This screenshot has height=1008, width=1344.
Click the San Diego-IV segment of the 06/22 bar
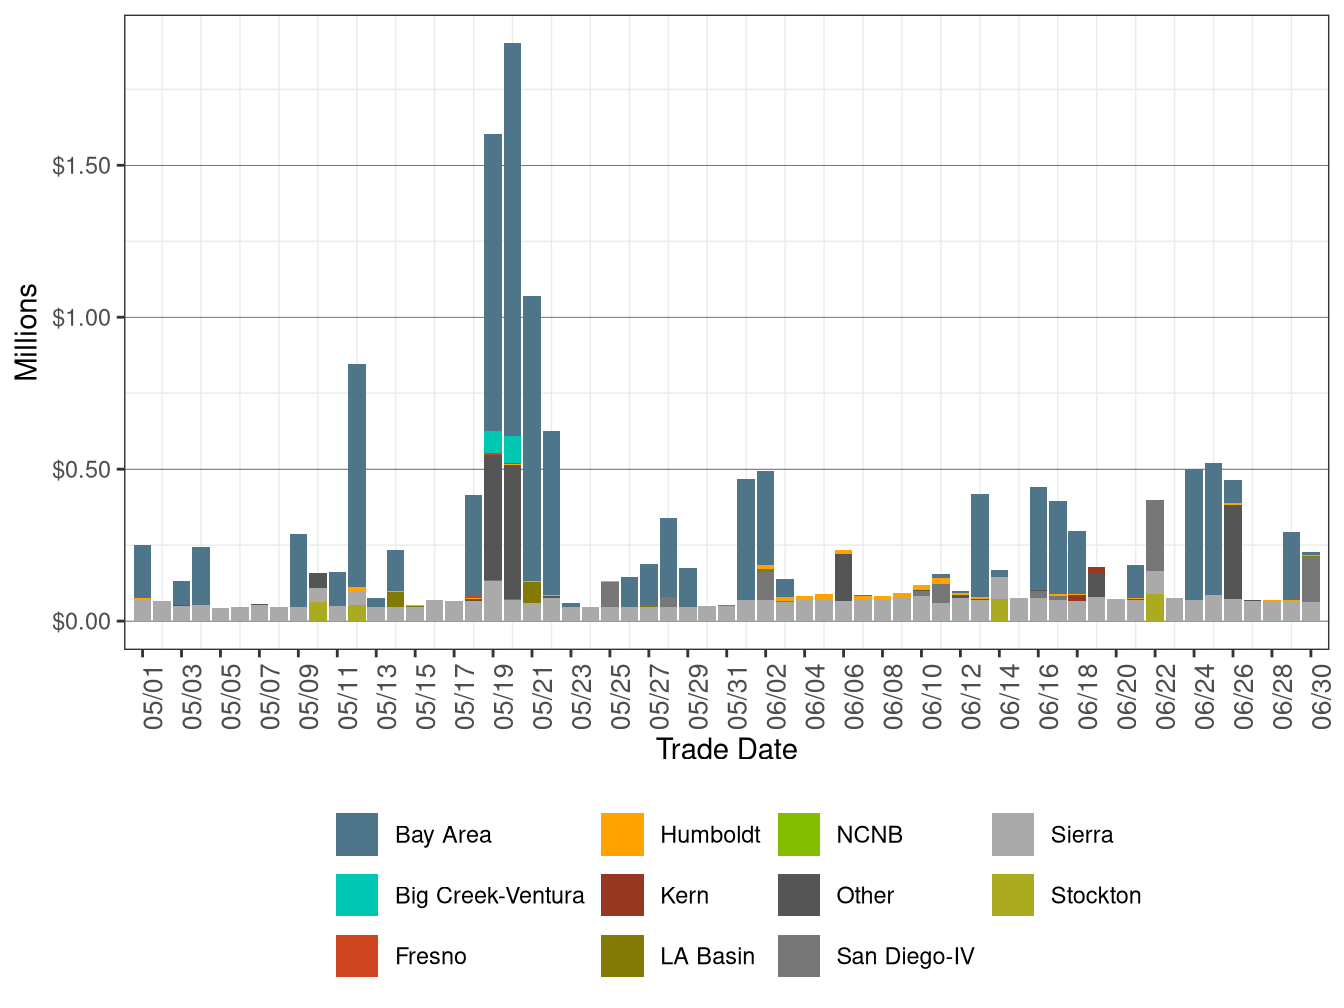(x=1155, y=535)
